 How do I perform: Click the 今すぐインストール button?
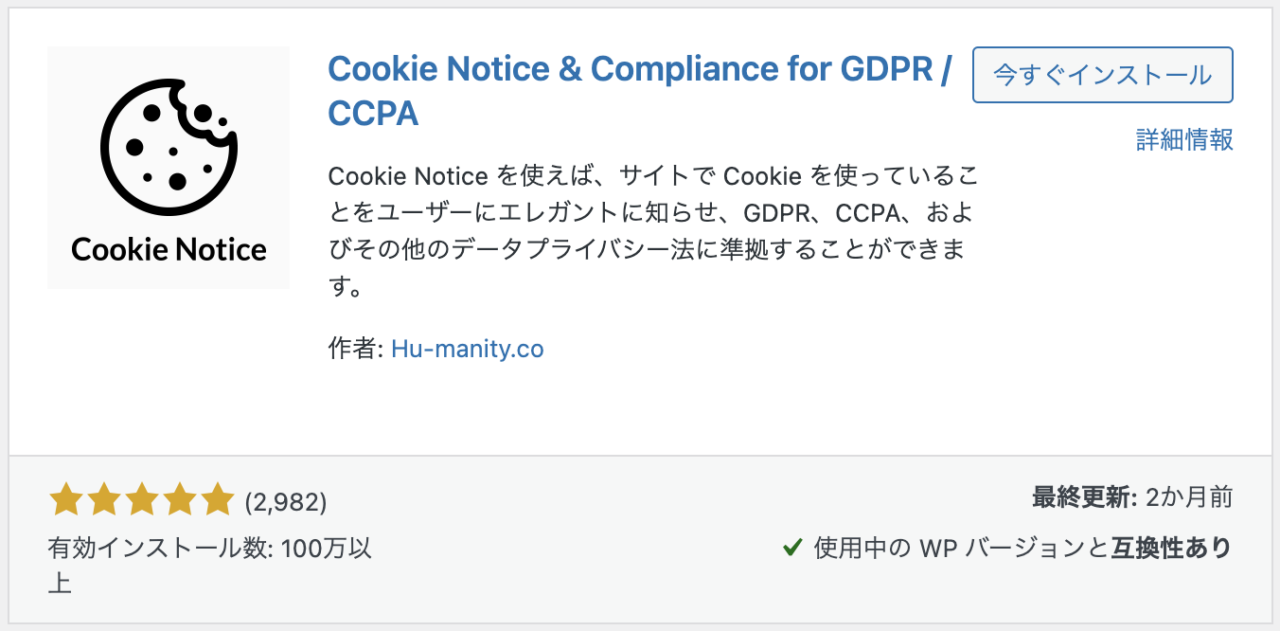(1103, 75)
